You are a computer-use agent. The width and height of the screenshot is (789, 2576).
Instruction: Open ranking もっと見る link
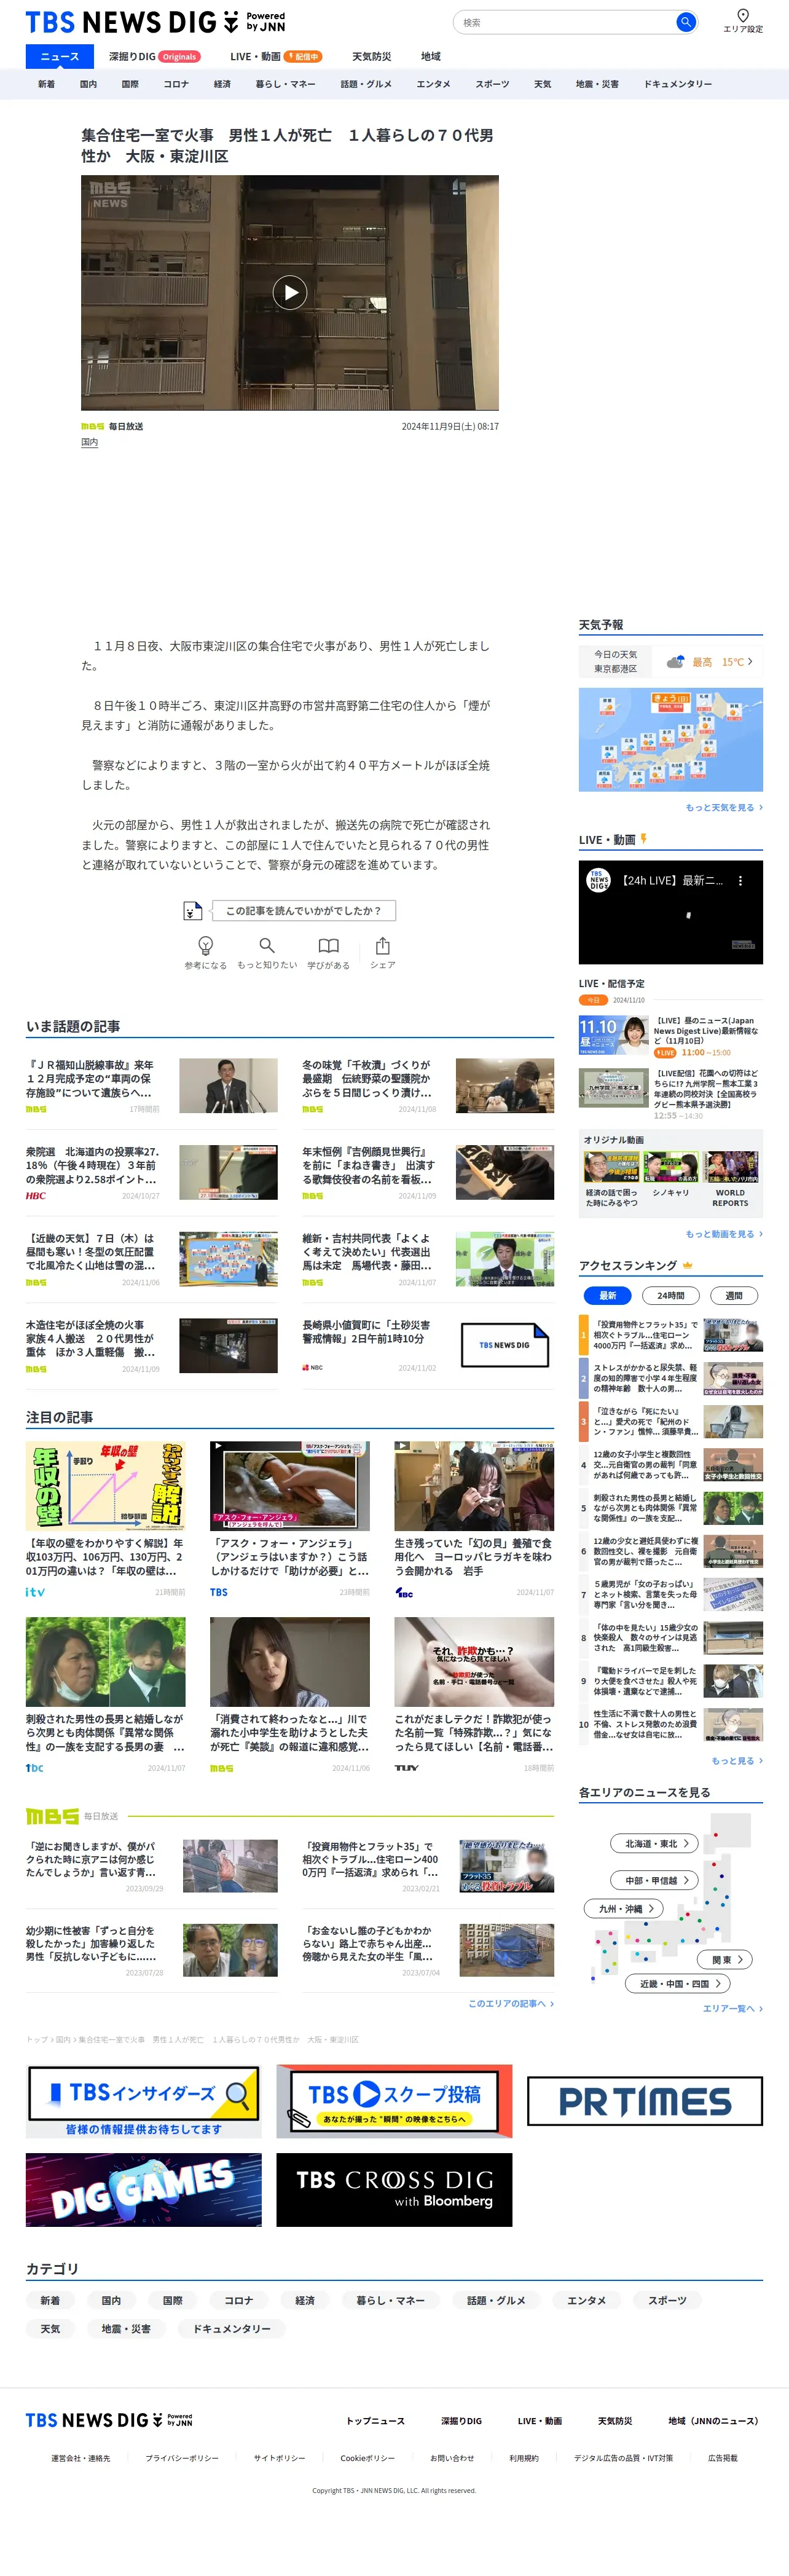pos(737,1761)
